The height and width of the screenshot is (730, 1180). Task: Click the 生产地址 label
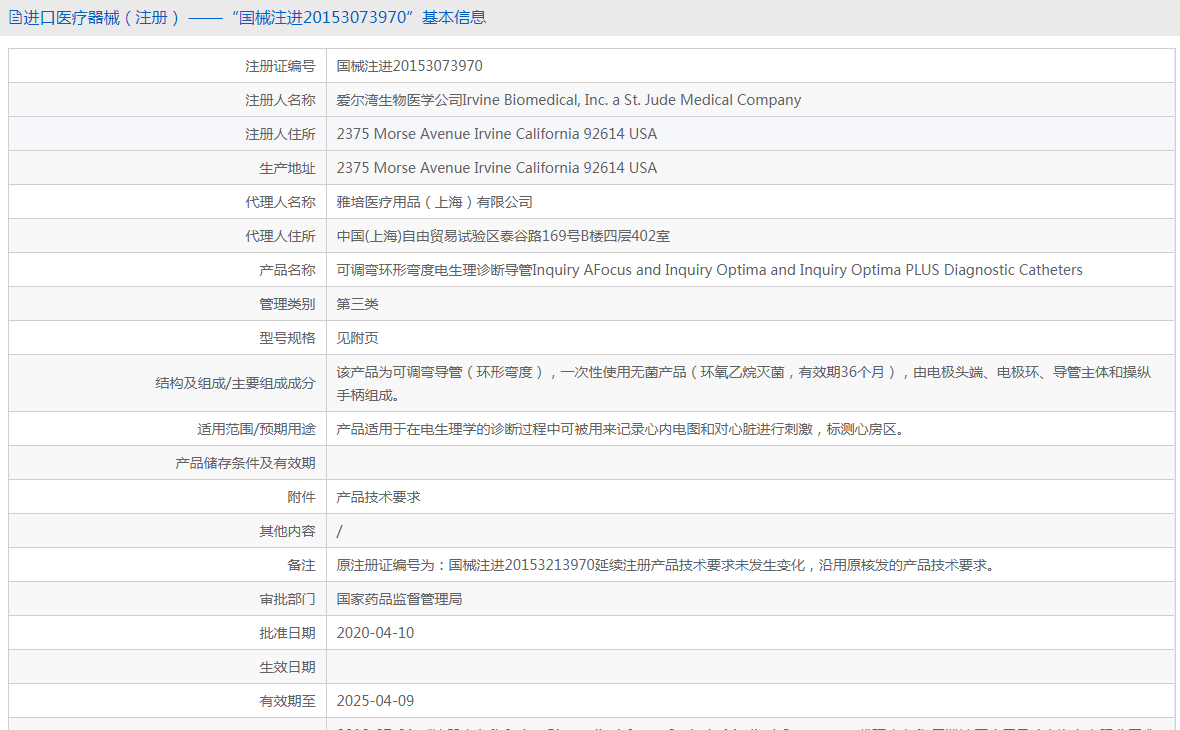(287, 168)
